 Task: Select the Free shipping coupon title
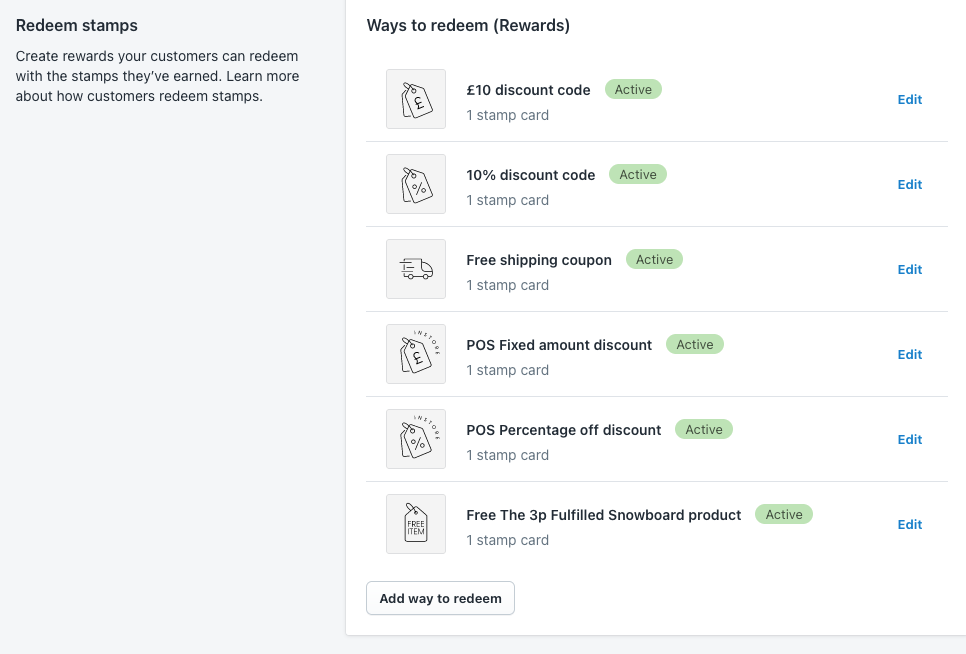tap(539, 260)
